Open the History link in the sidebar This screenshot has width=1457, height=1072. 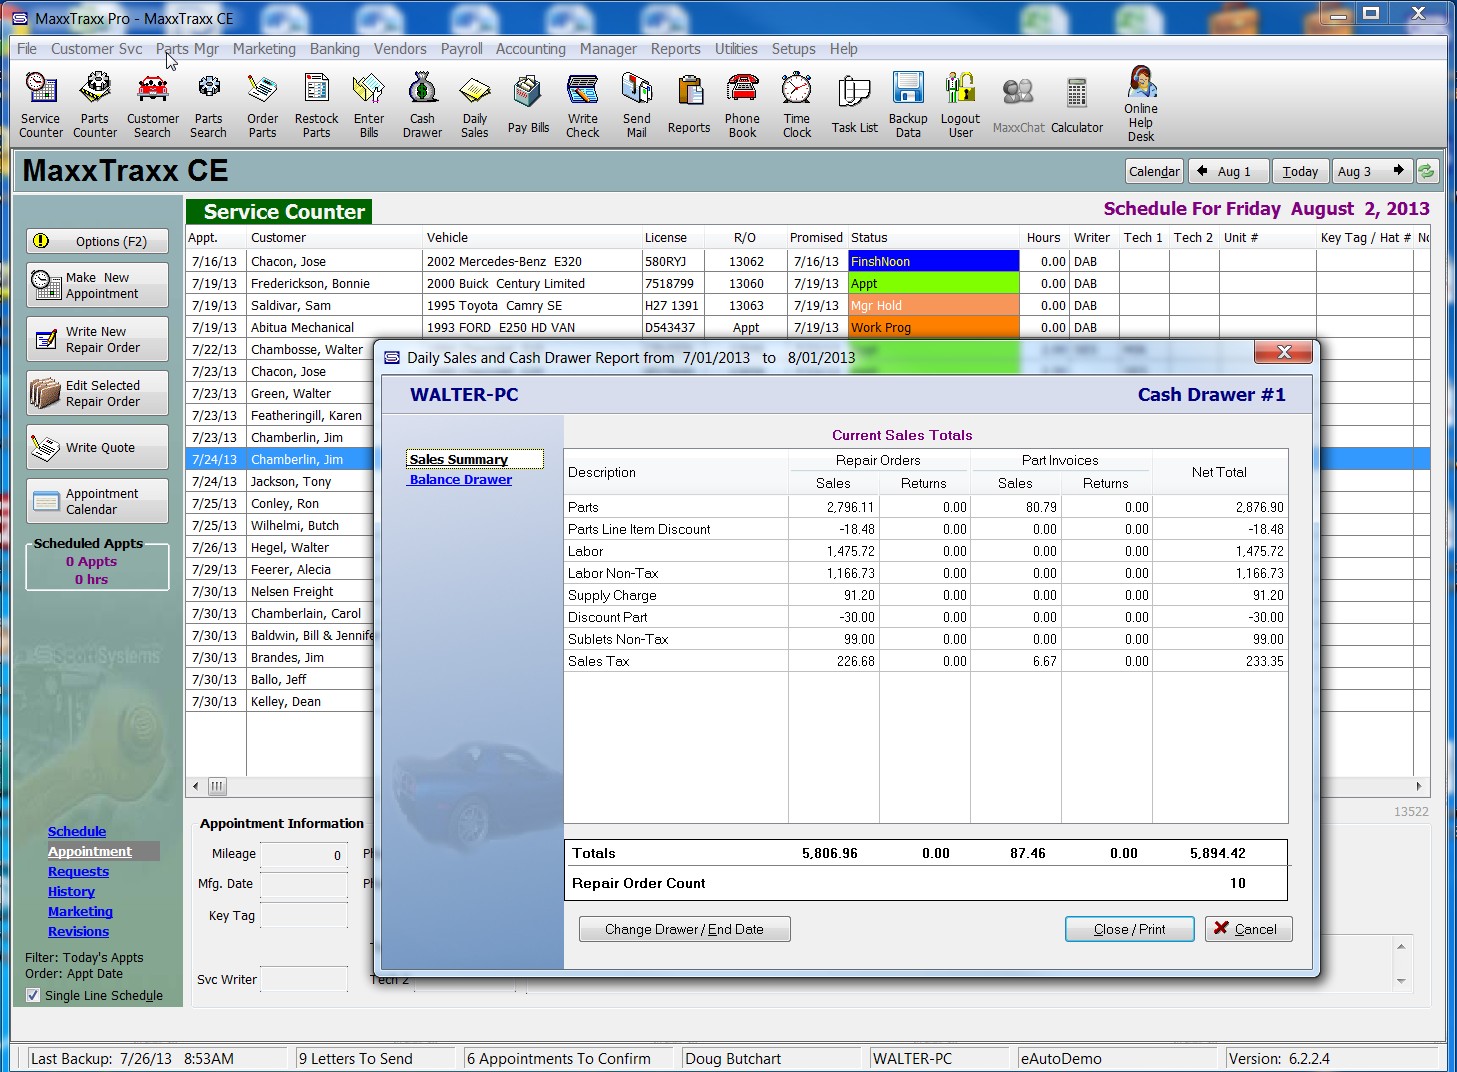pyautogui.click(x=71, y=892)
